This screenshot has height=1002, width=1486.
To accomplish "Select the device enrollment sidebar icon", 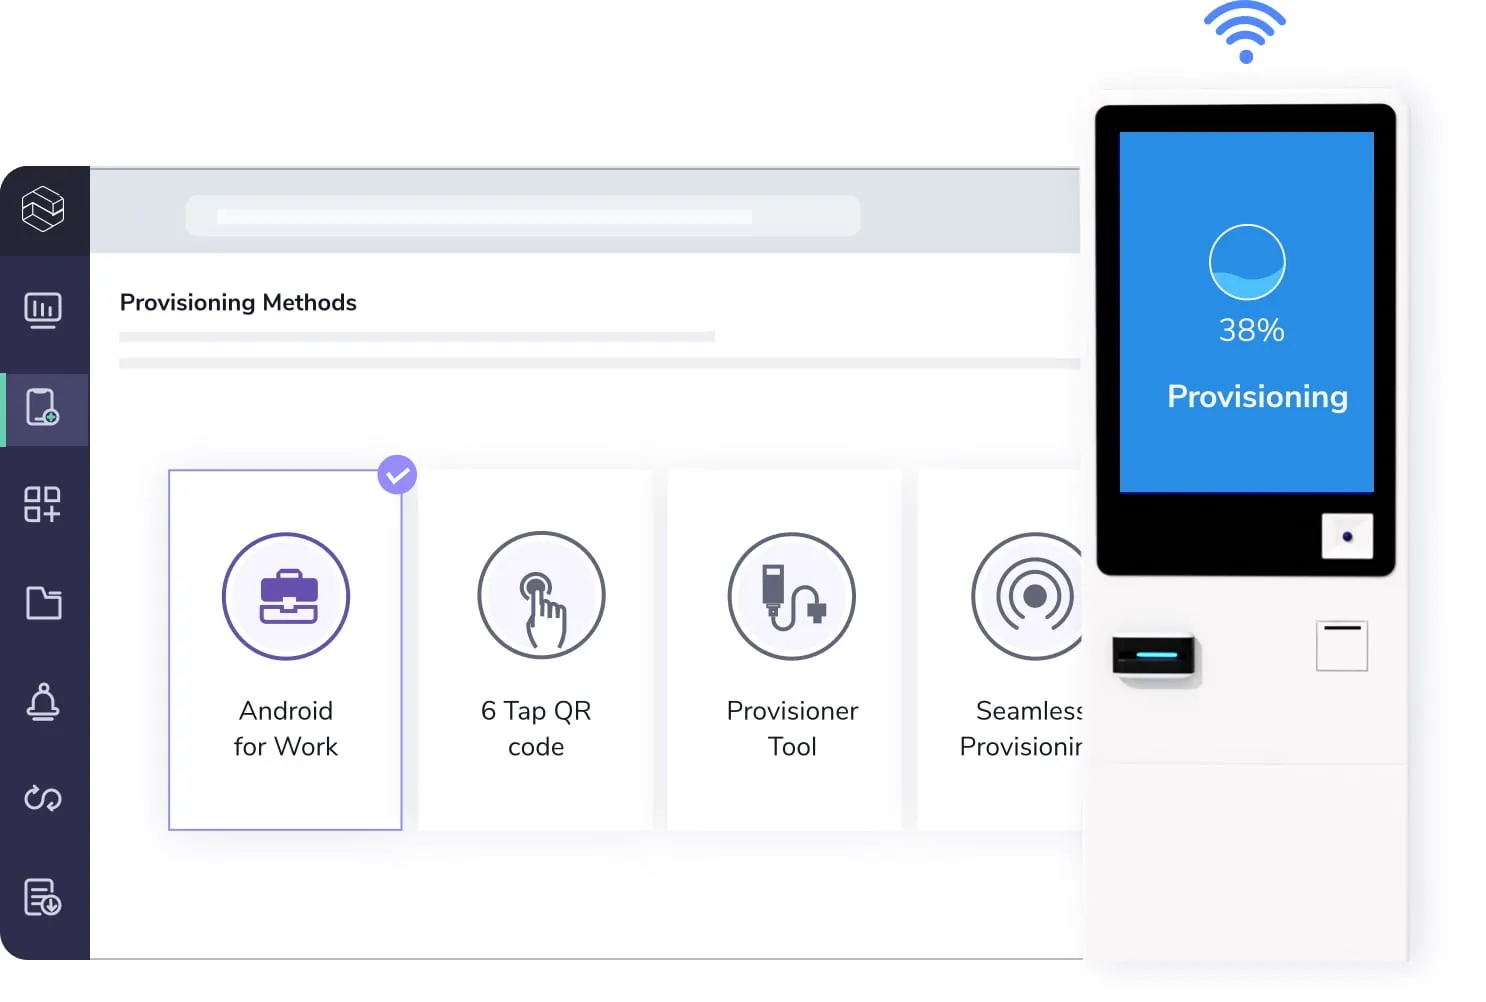I will pyautogui.click(x=44, y=409).
